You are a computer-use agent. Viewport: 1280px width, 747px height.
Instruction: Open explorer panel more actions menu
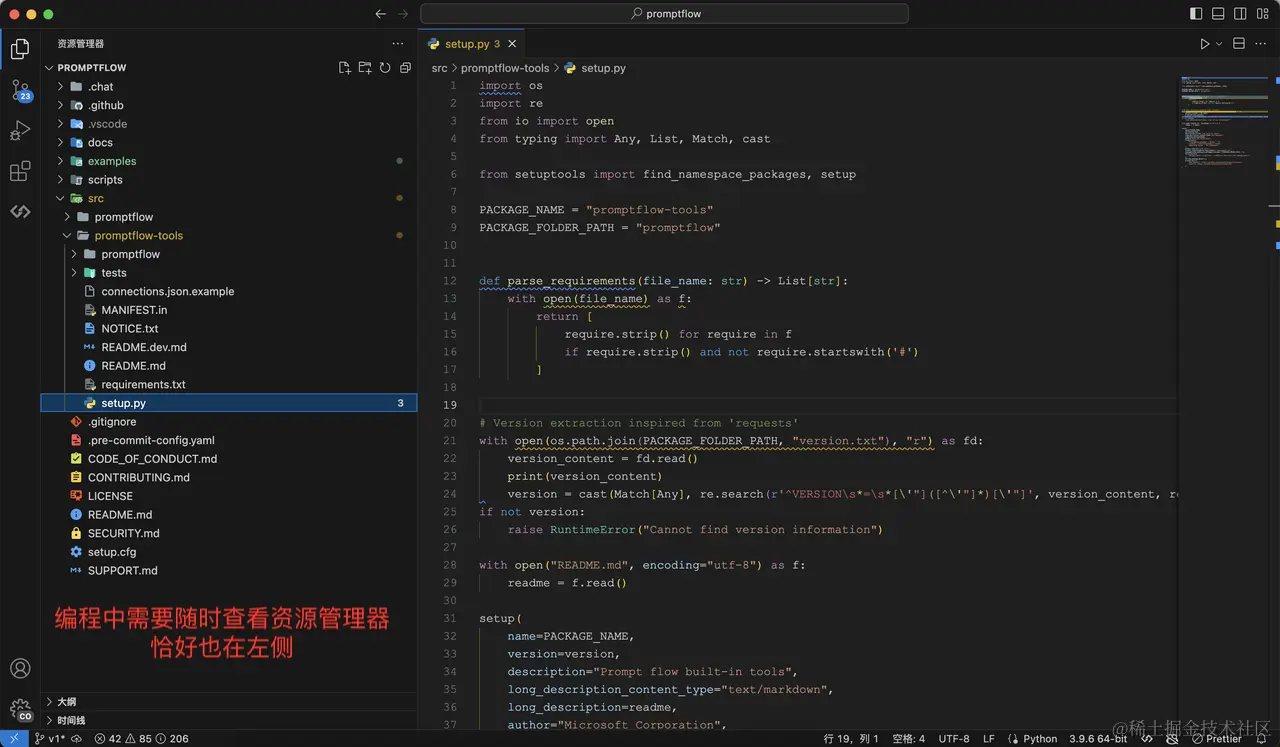click(398, 44)
